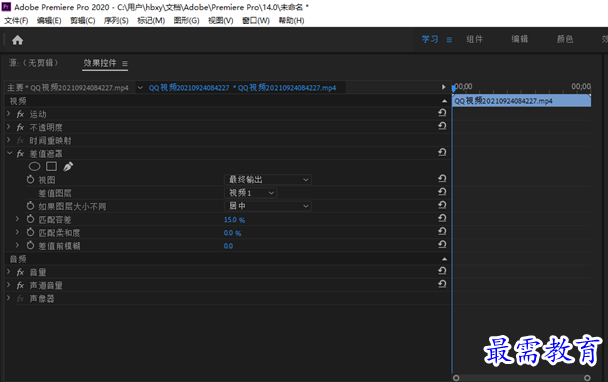Open the 视图(V) menu
The image size is (608, 382).
(x=221, y=21)
